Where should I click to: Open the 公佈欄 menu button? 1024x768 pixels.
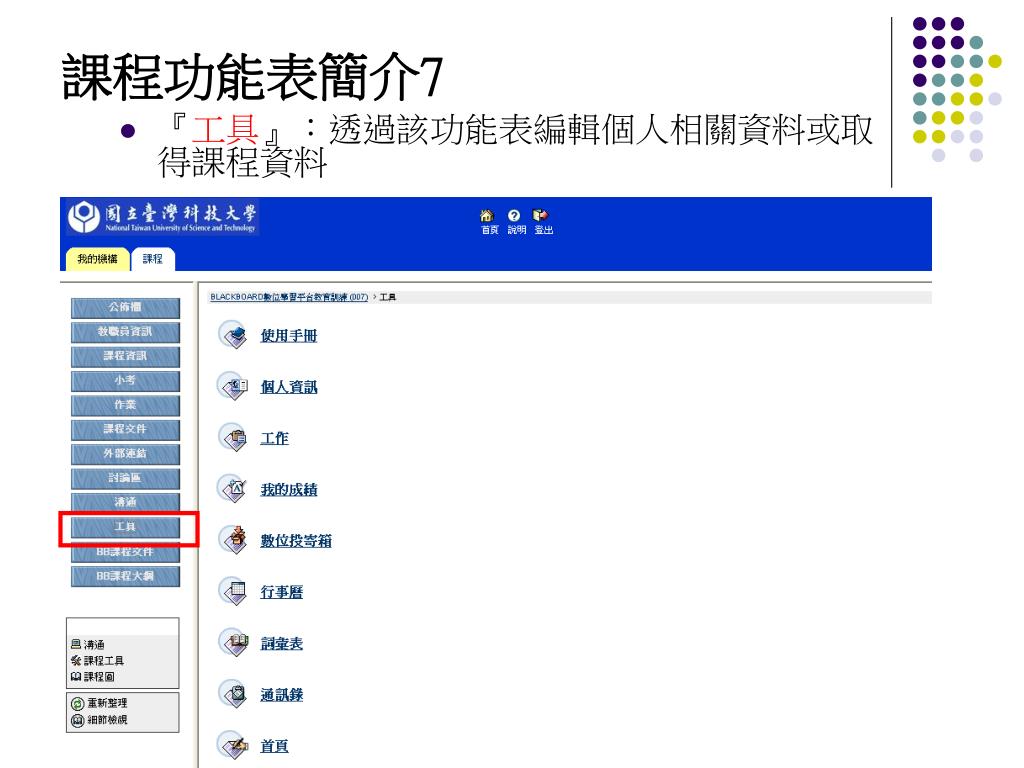coord(125,307)
